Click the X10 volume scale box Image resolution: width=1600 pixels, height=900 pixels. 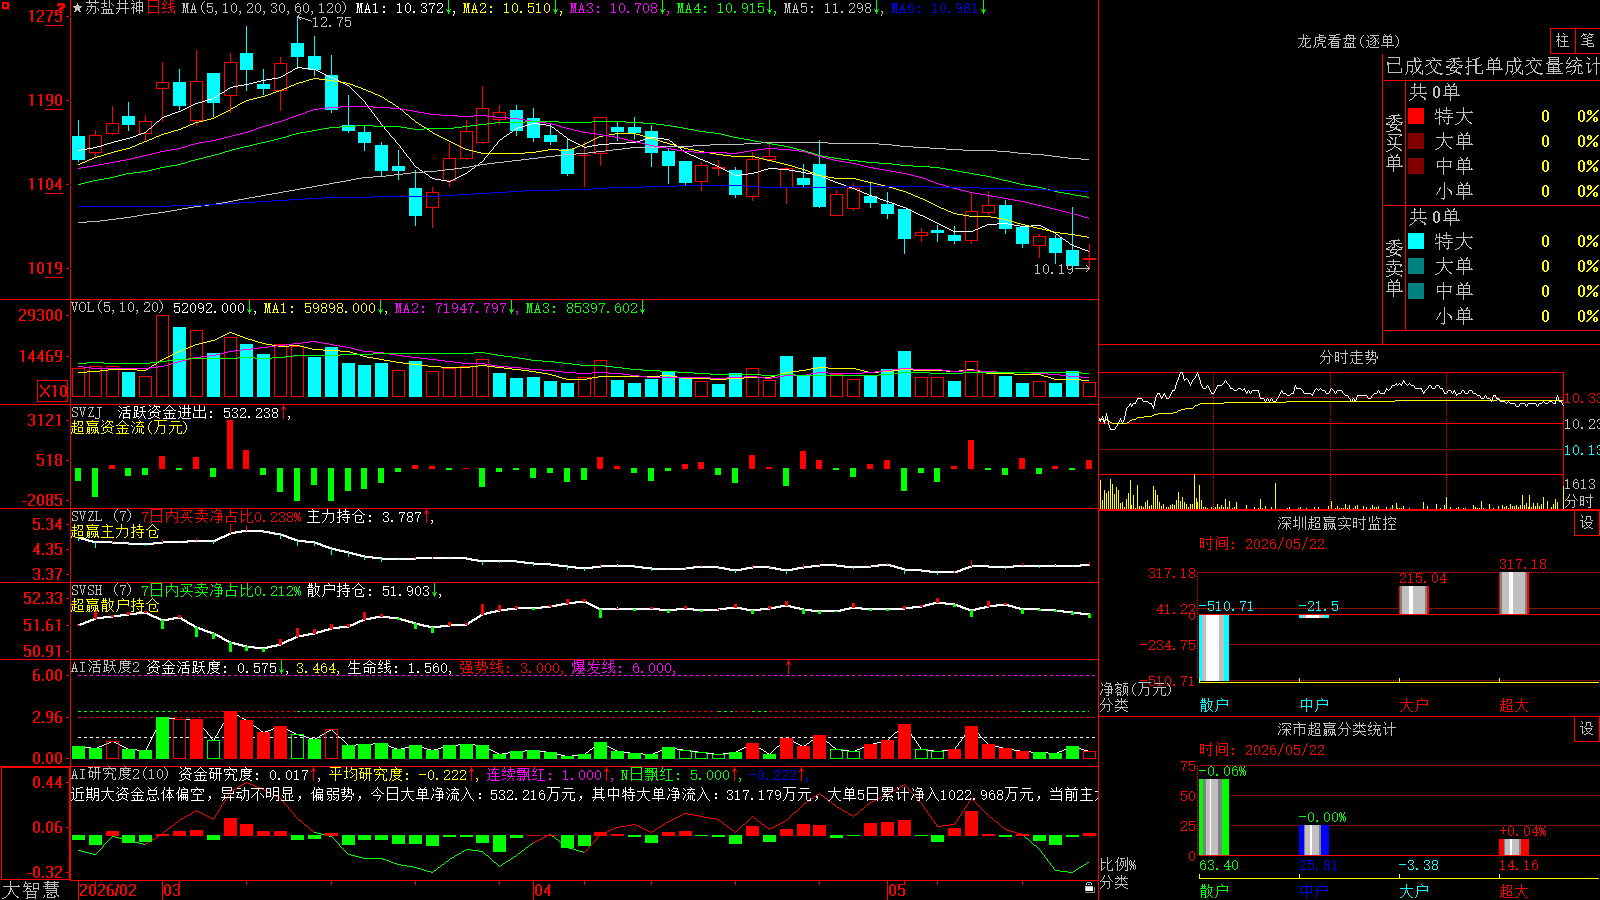click(53, 391)
